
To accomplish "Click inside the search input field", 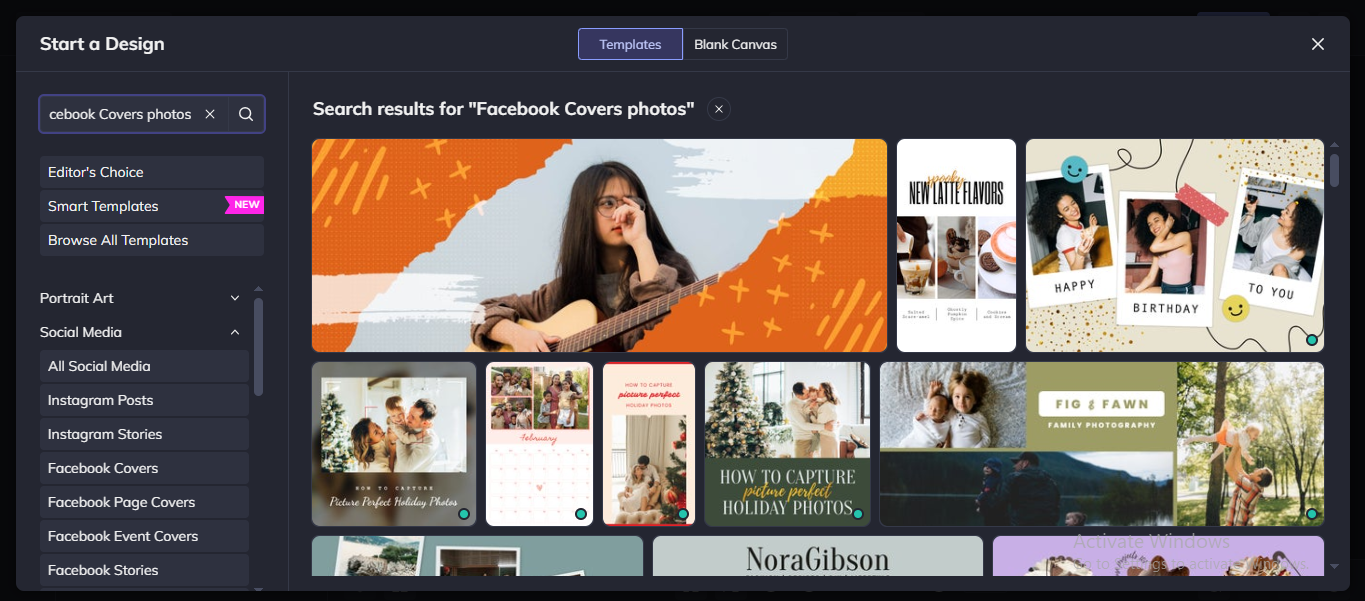I will (120, 114).
